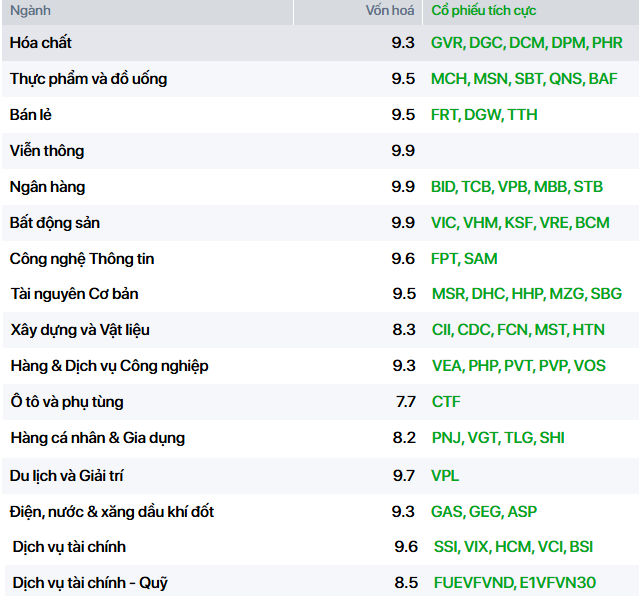Click the VPL stock ticker
Screen dimensions: 639x598
(445, 476)
